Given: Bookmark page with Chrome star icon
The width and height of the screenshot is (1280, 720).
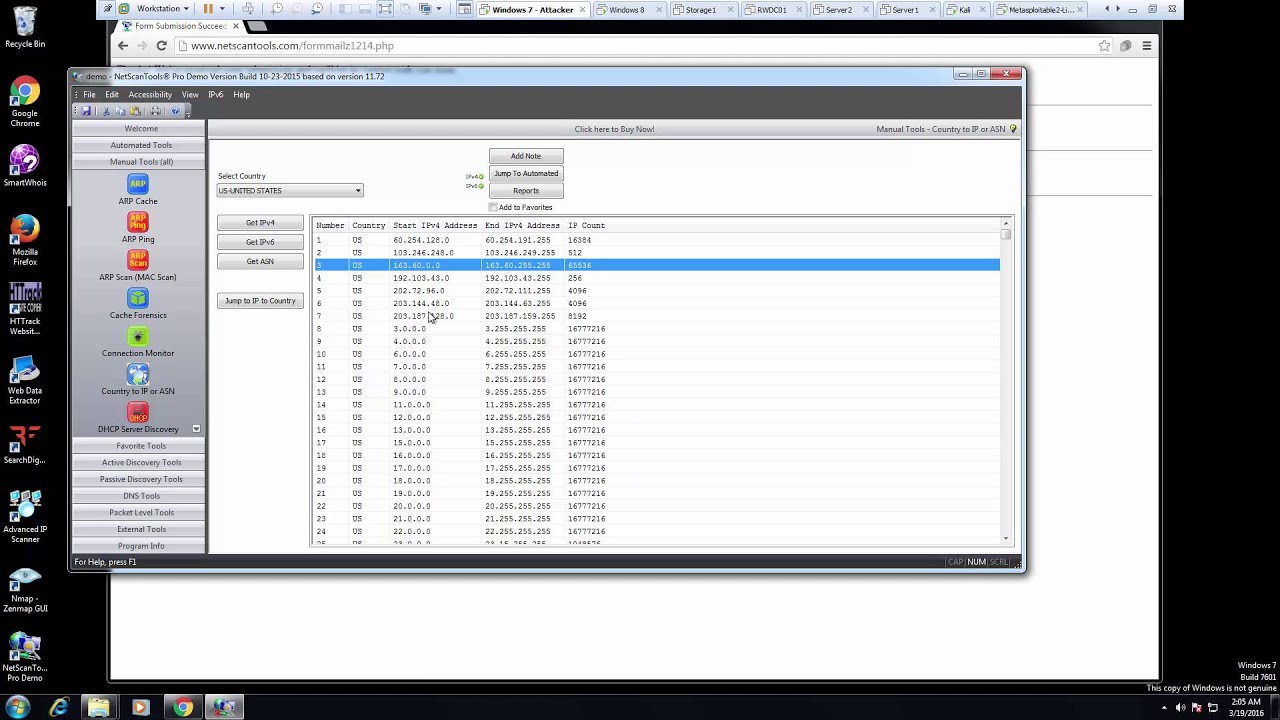Looking at the screenshot, I should [x=1104, y=45].
